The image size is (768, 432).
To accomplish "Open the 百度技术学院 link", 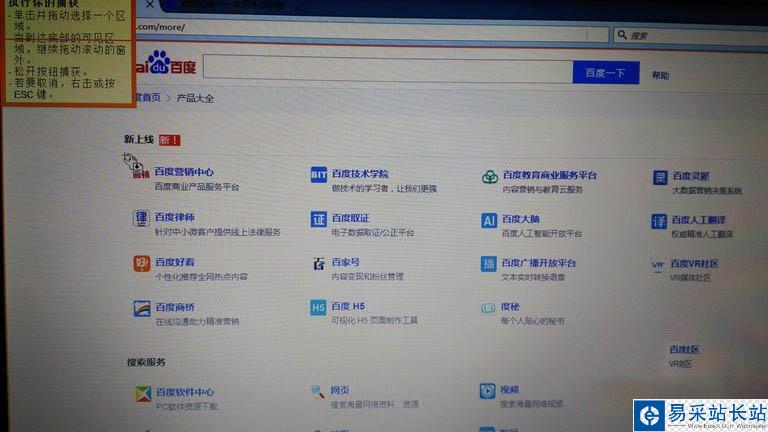I will [x=360, y=174].
